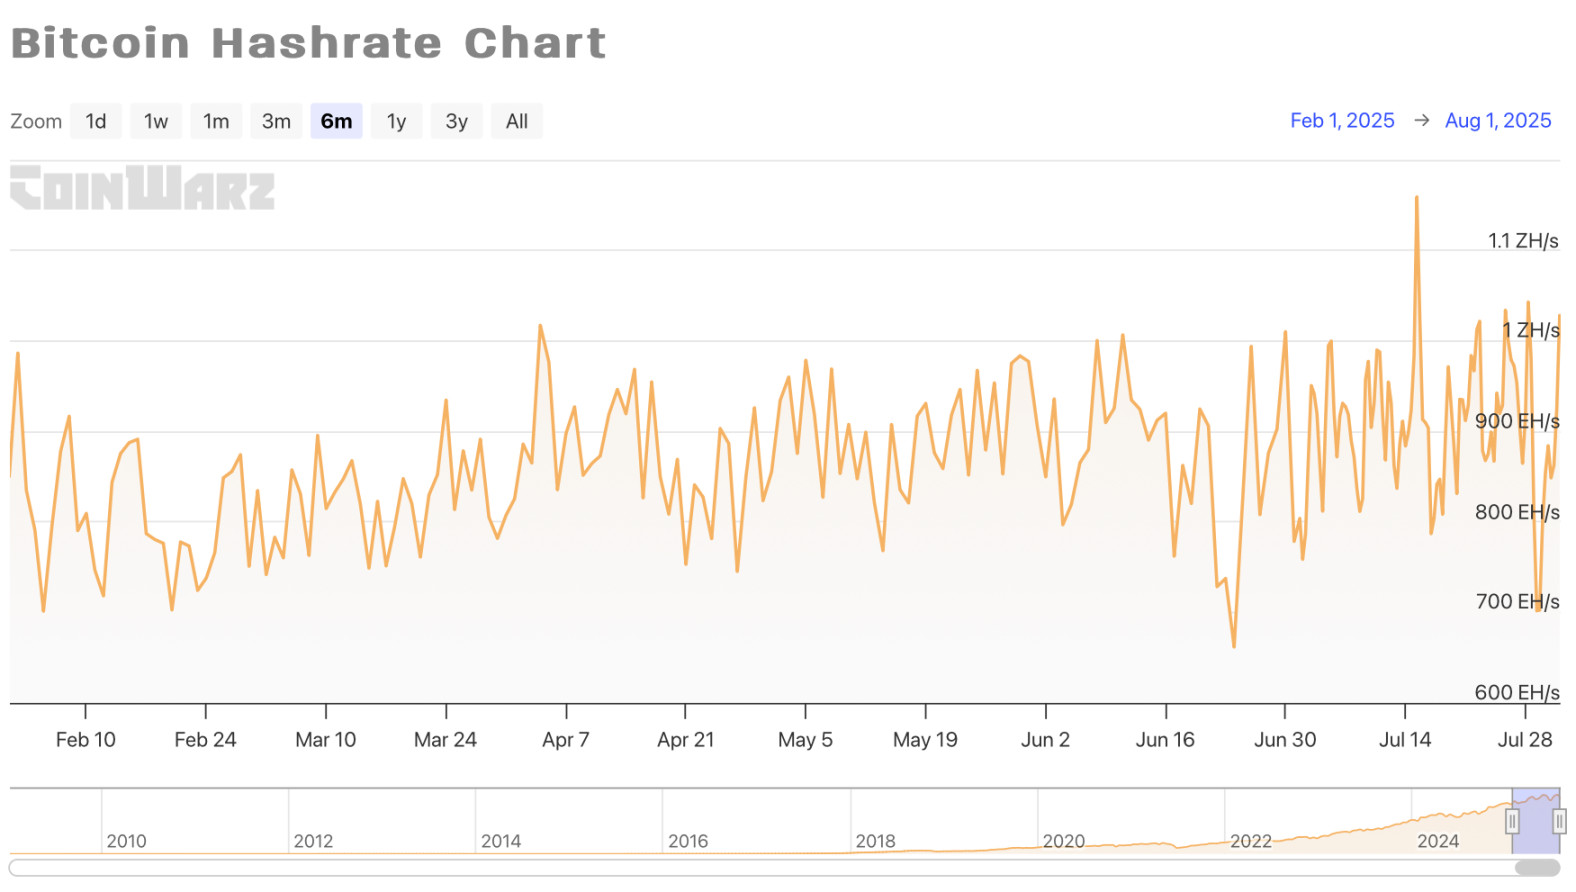Set zoom range to 1d

(x=96, y=121)
